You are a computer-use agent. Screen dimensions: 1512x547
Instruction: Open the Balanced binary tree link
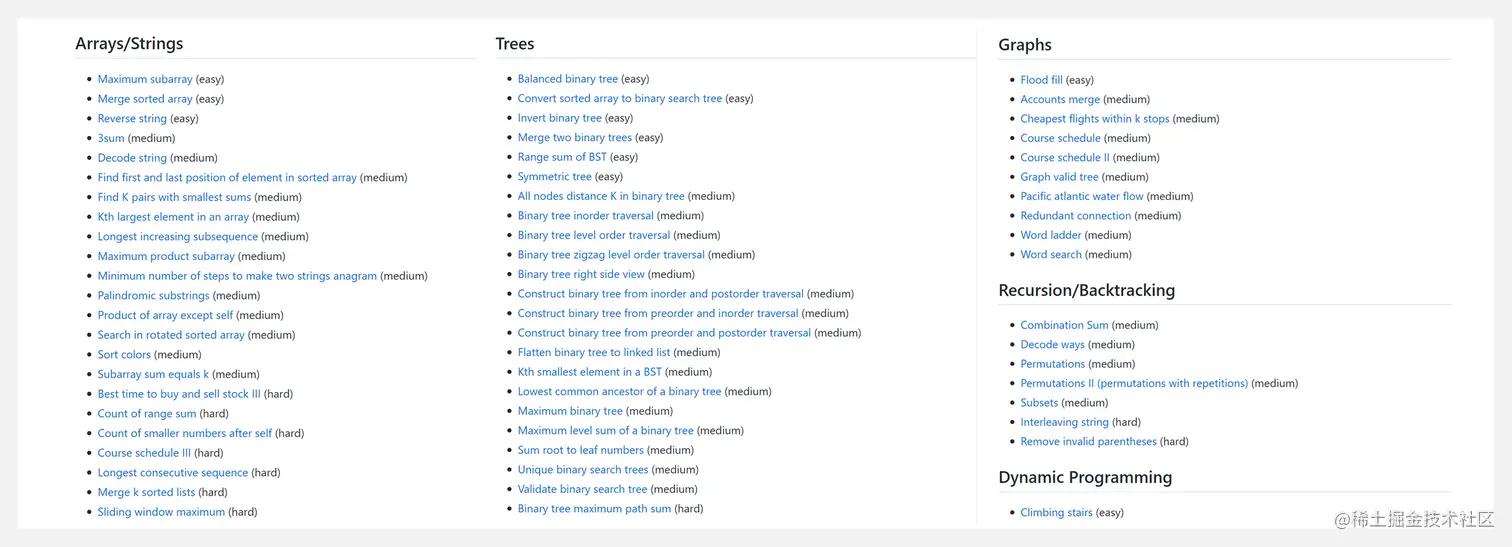pos(568,79)
